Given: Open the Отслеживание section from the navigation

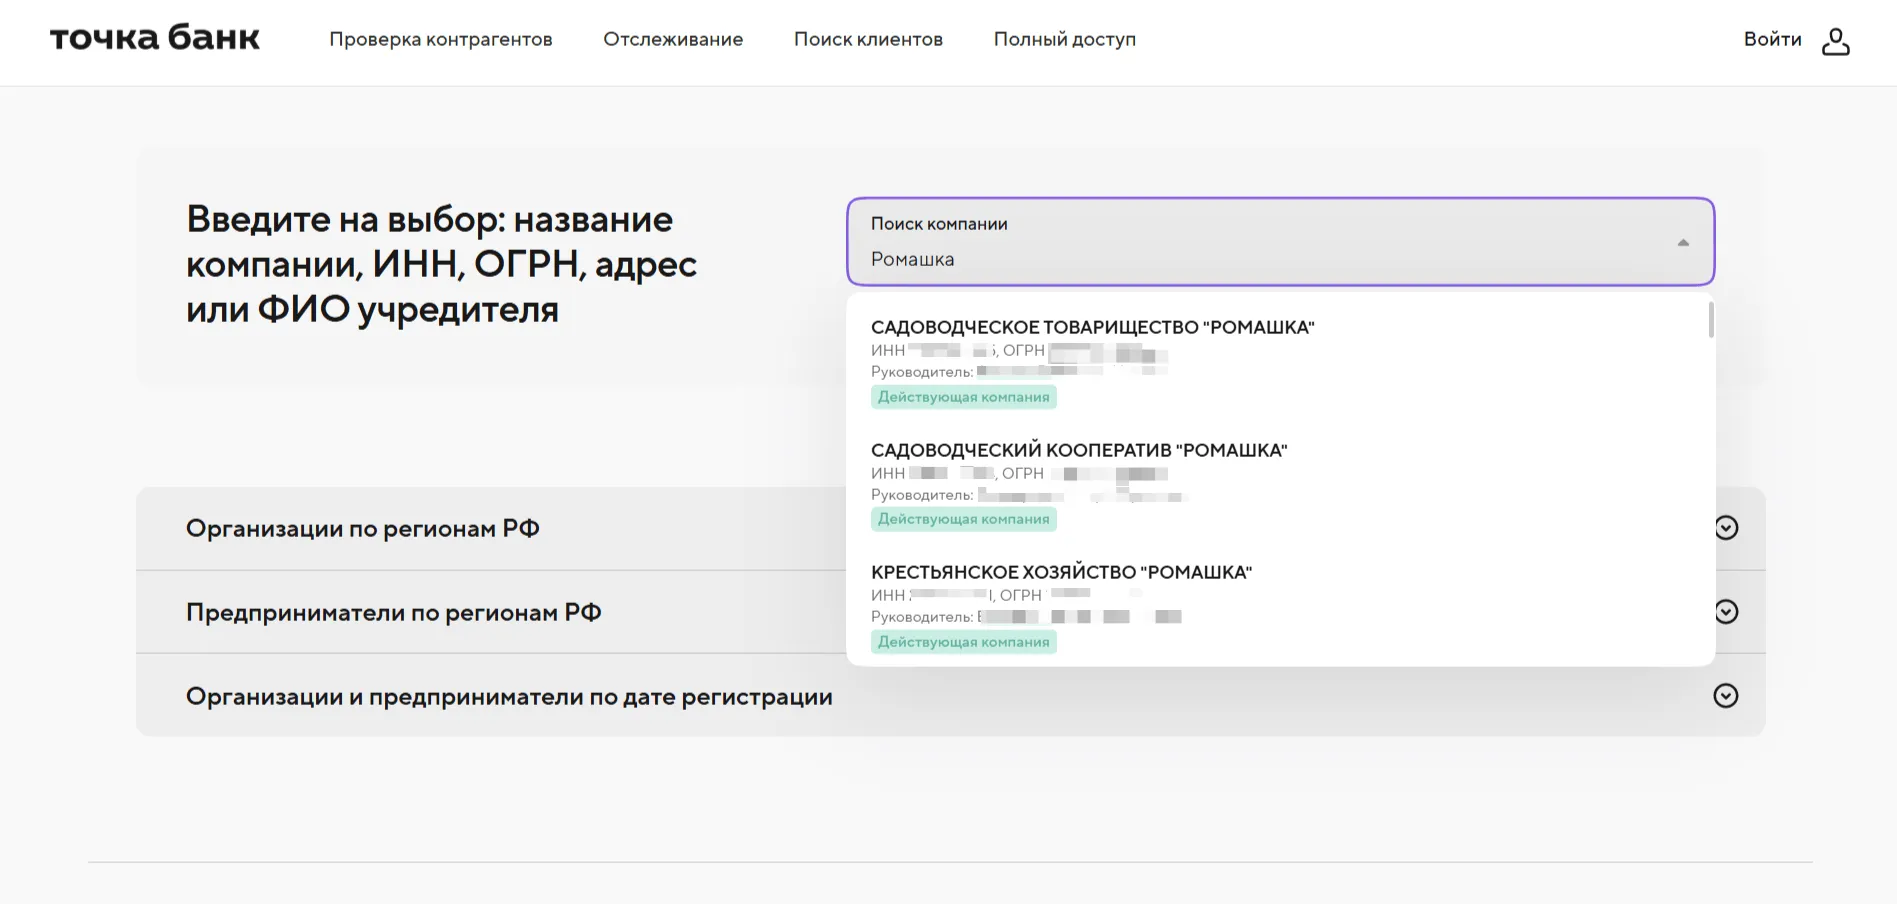Looking at the screenshot, I should click(672, 39).
